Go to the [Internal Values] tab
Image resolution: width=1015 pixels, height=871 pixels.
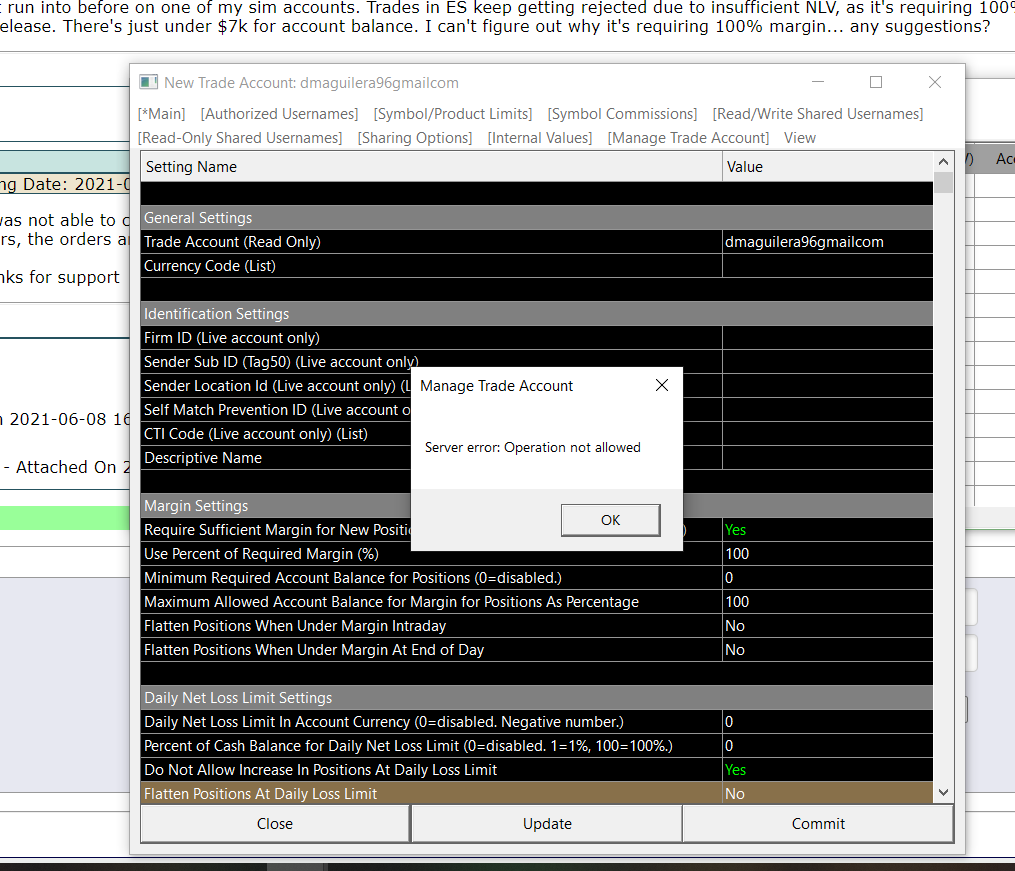540,138
